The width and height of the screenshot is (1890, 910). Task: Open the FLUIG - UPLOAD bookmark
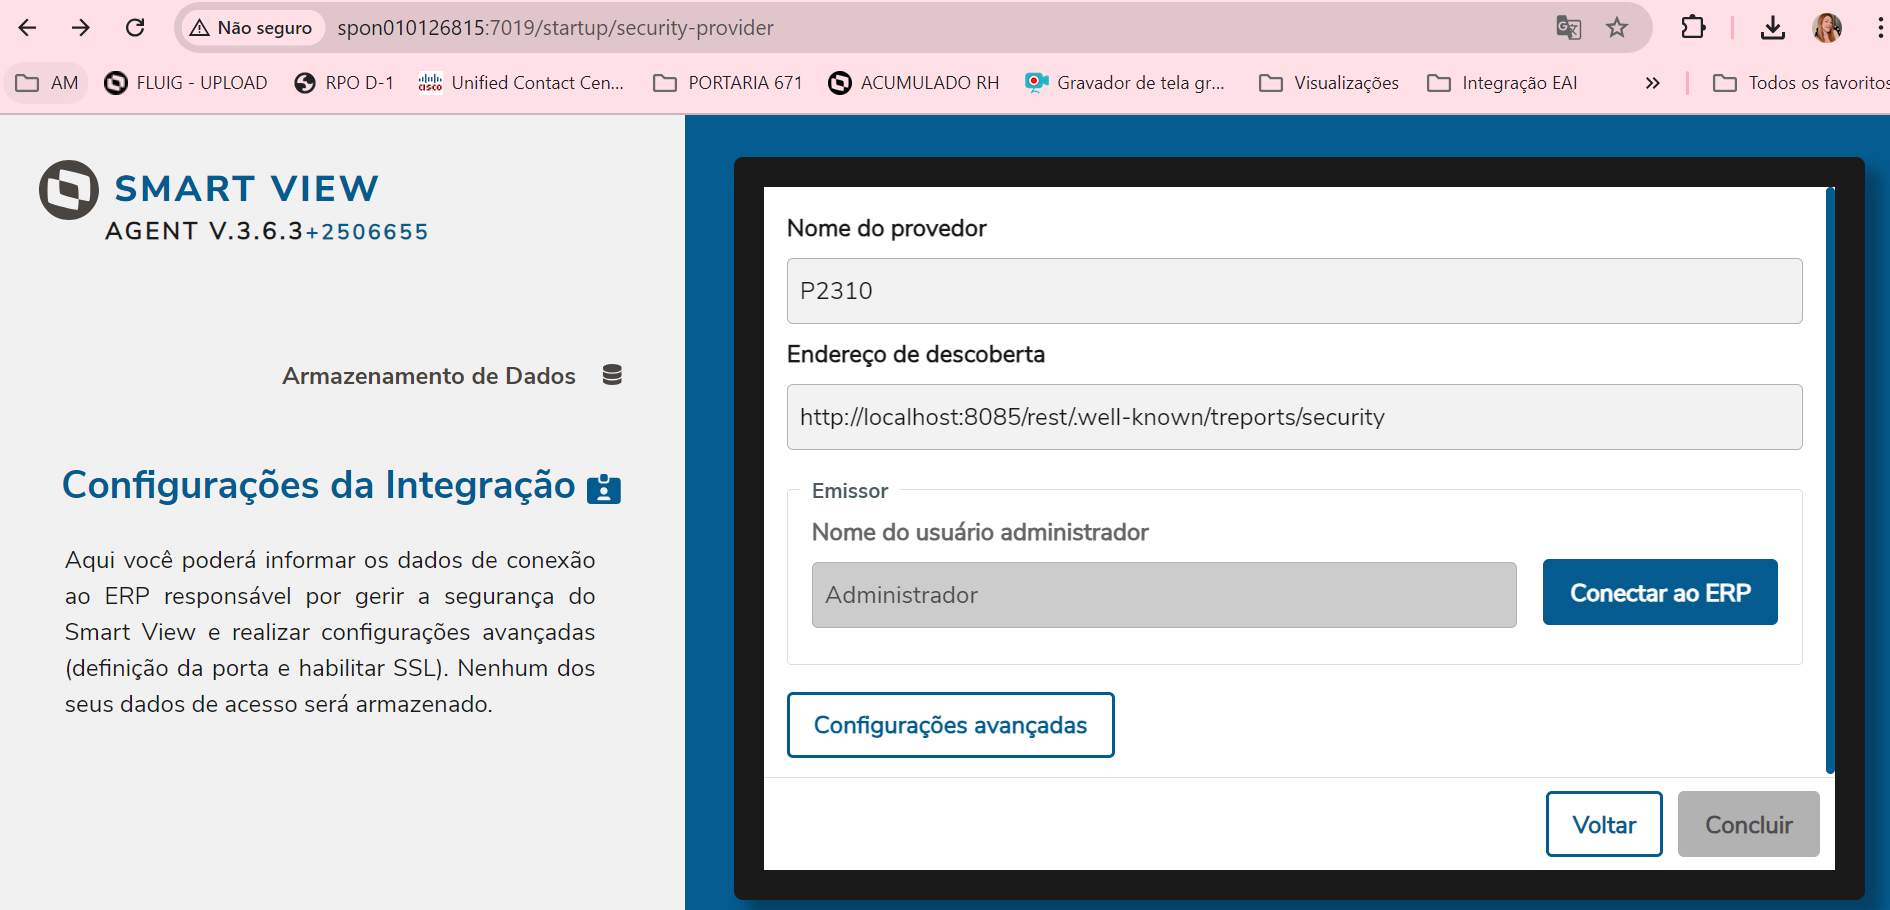pos(186,83)
